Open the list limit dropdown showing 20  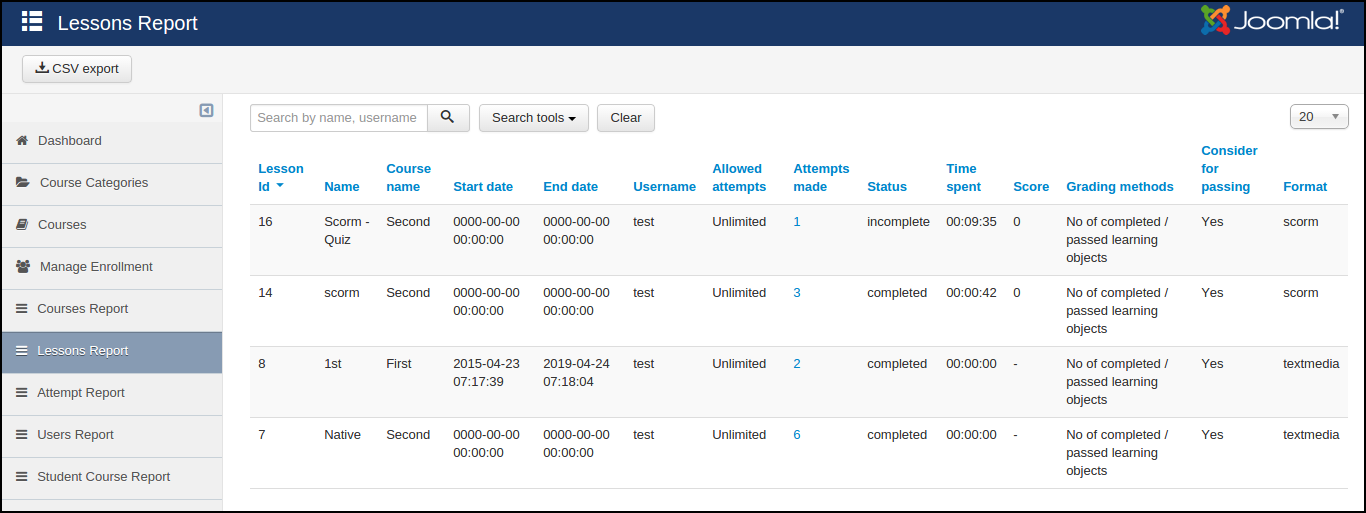click(1318, 117)
